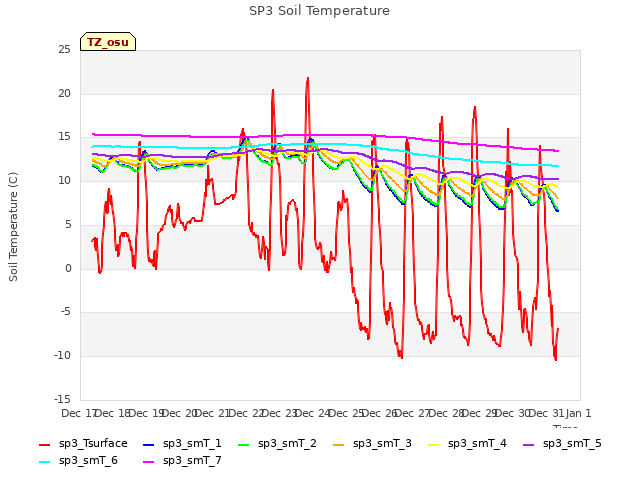This screenshot has width=640, height=480.
Task: Click the SP3 Soil Temperature chart title
Action: [319, 11]
